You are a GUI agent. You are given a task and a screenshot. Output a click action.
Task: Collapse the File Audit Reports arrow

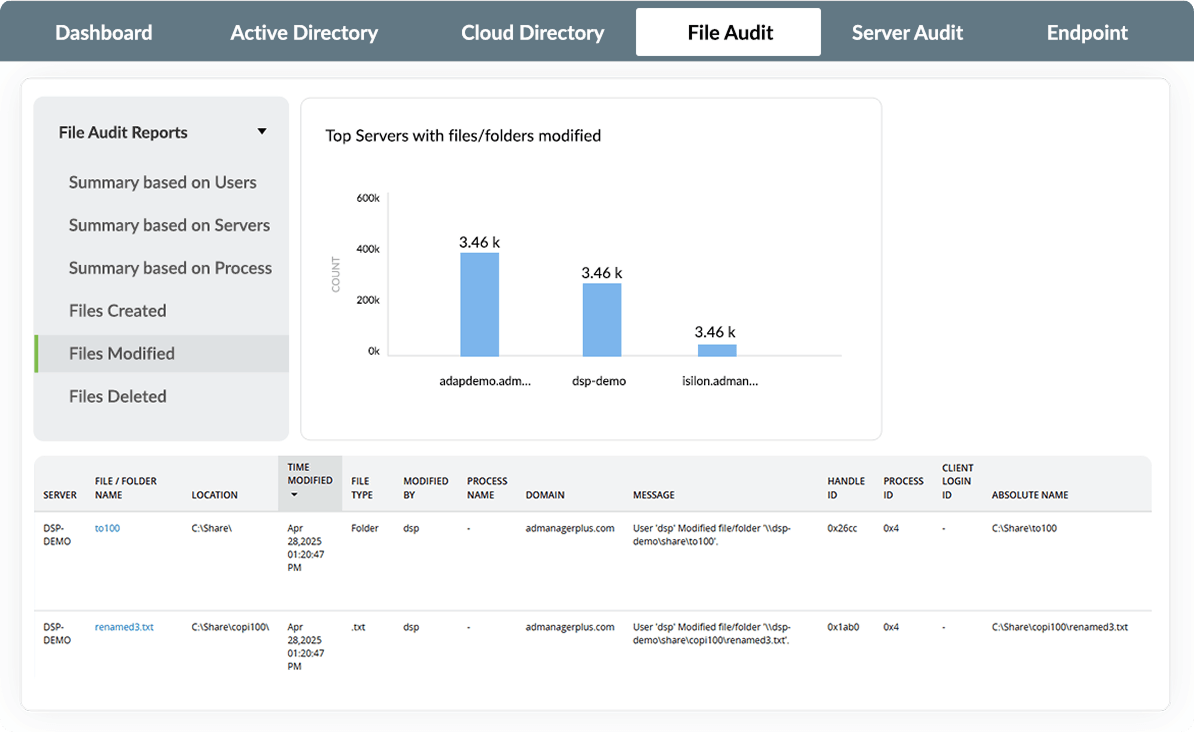point(262,132)
